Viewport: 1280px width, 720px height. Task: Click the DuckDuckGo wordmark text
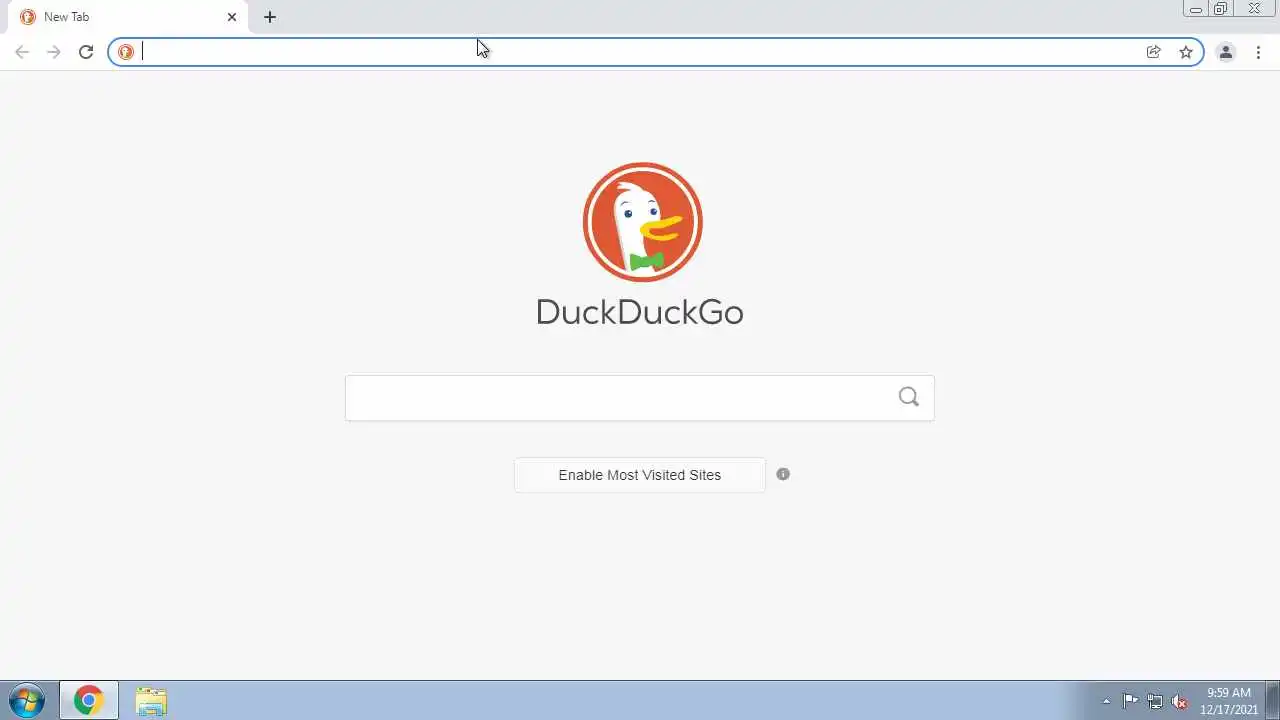point(640,312)
